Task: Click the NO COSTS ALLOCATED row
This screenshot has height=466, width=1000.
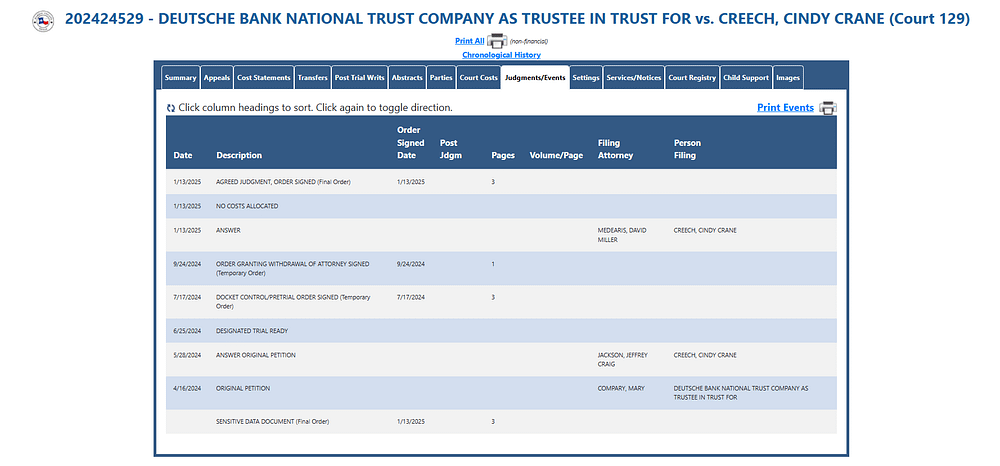Action: pyautogui.click(x=501, y=206)
